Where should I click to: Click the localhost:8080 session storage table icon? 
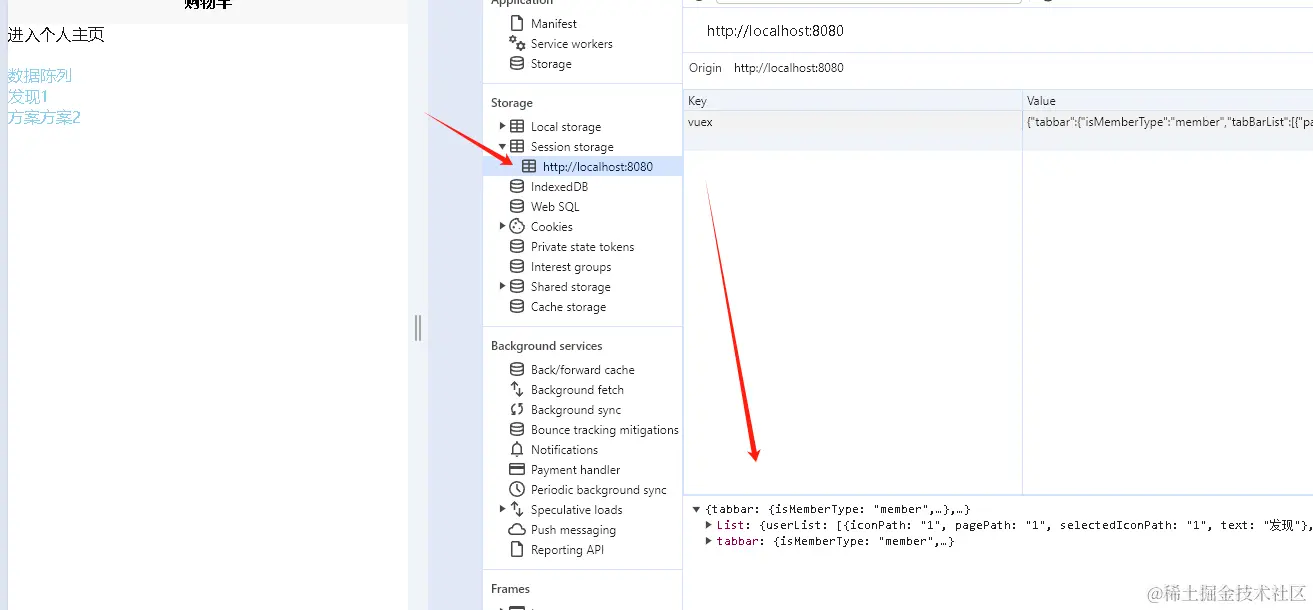tap(529, 166)
